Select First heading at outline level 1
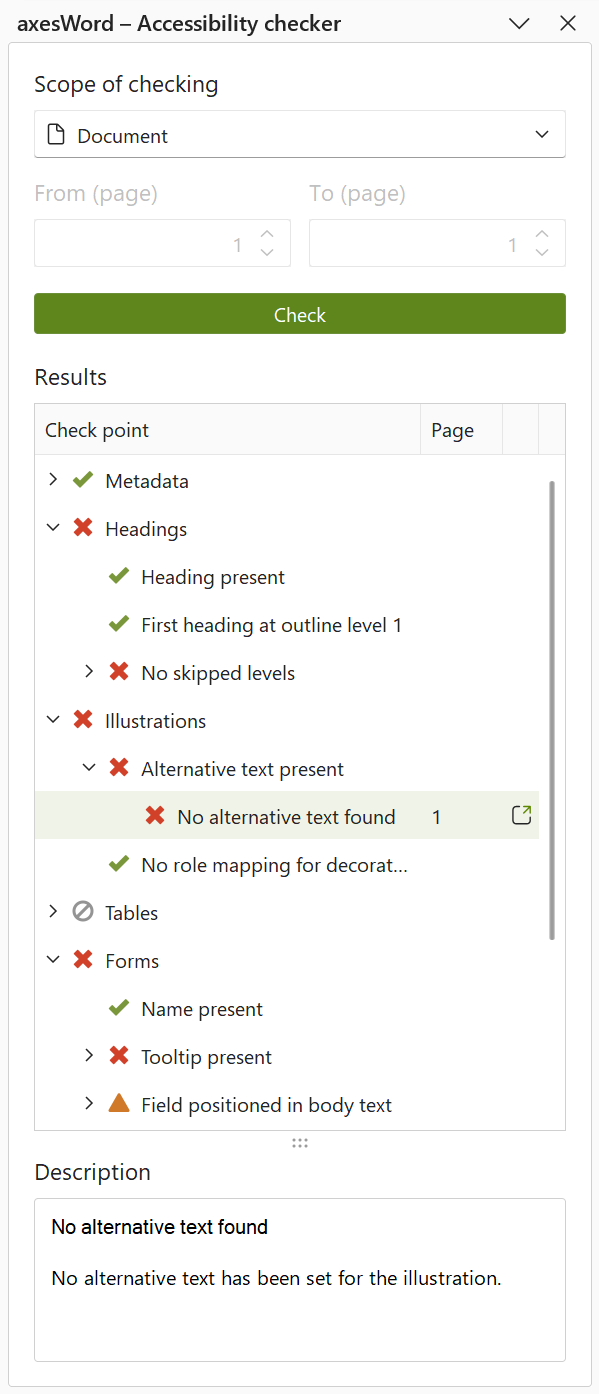The image size is (599, 1395). 287,625
